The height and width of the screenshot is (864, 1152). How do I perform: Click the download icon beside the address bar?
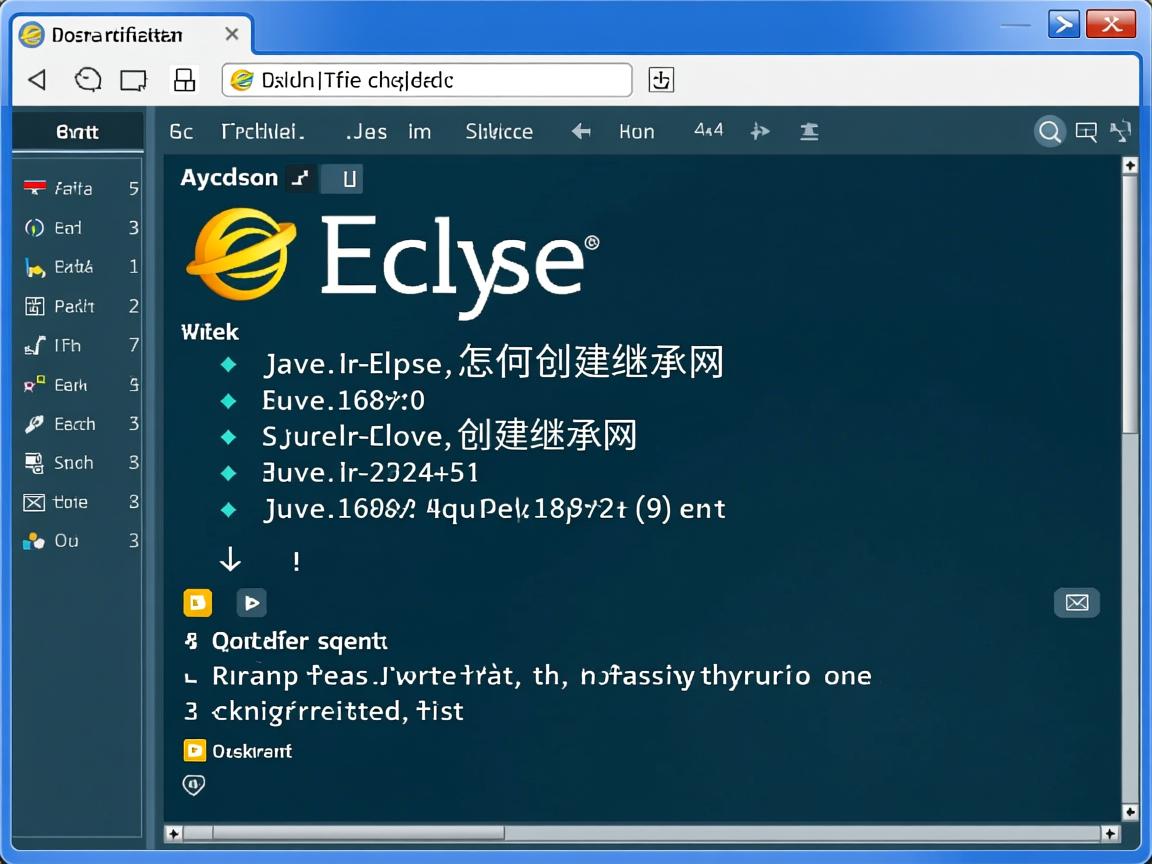click(x=660, y=79)
